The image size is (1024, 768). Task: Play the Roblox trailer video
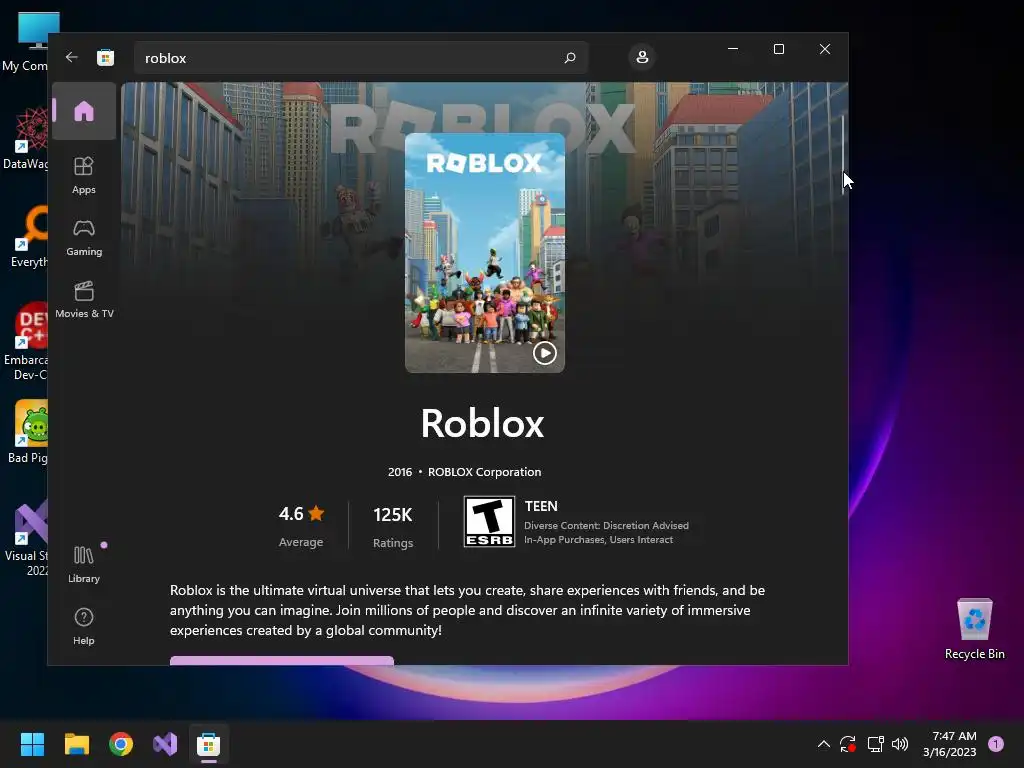tap(545, 353)
